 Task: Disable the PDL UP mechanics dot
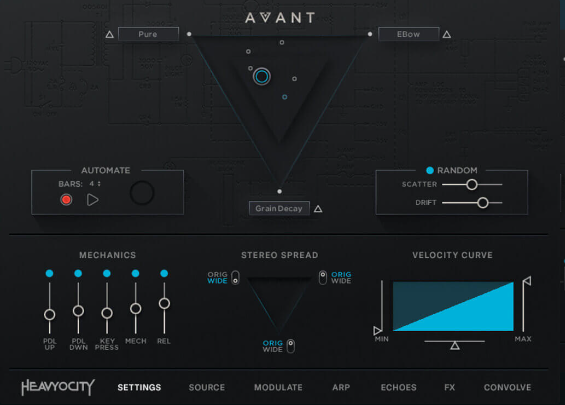pos(49,273)
